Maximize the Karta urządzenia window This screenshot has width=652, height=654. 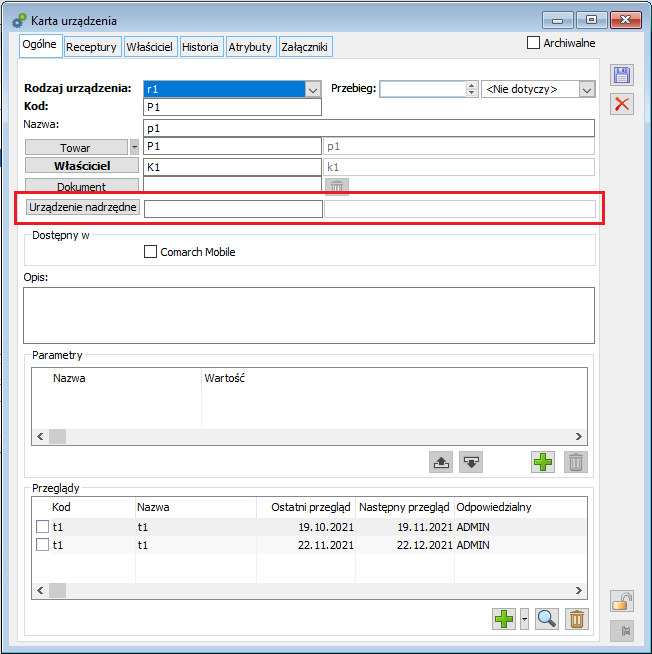[592, 20]
